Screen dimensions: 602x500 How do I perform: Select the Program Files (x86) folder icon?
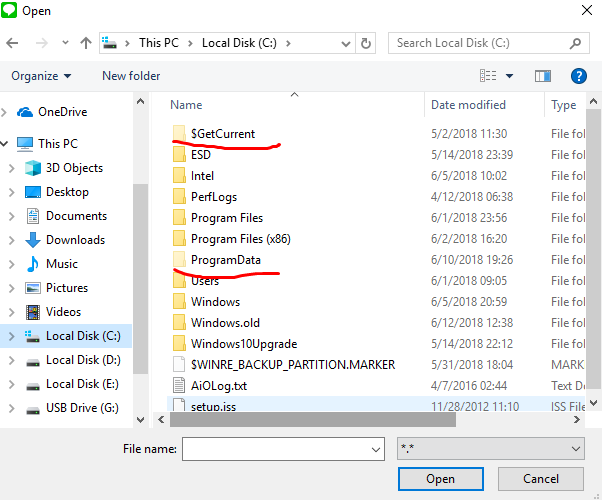pos(179,238)
